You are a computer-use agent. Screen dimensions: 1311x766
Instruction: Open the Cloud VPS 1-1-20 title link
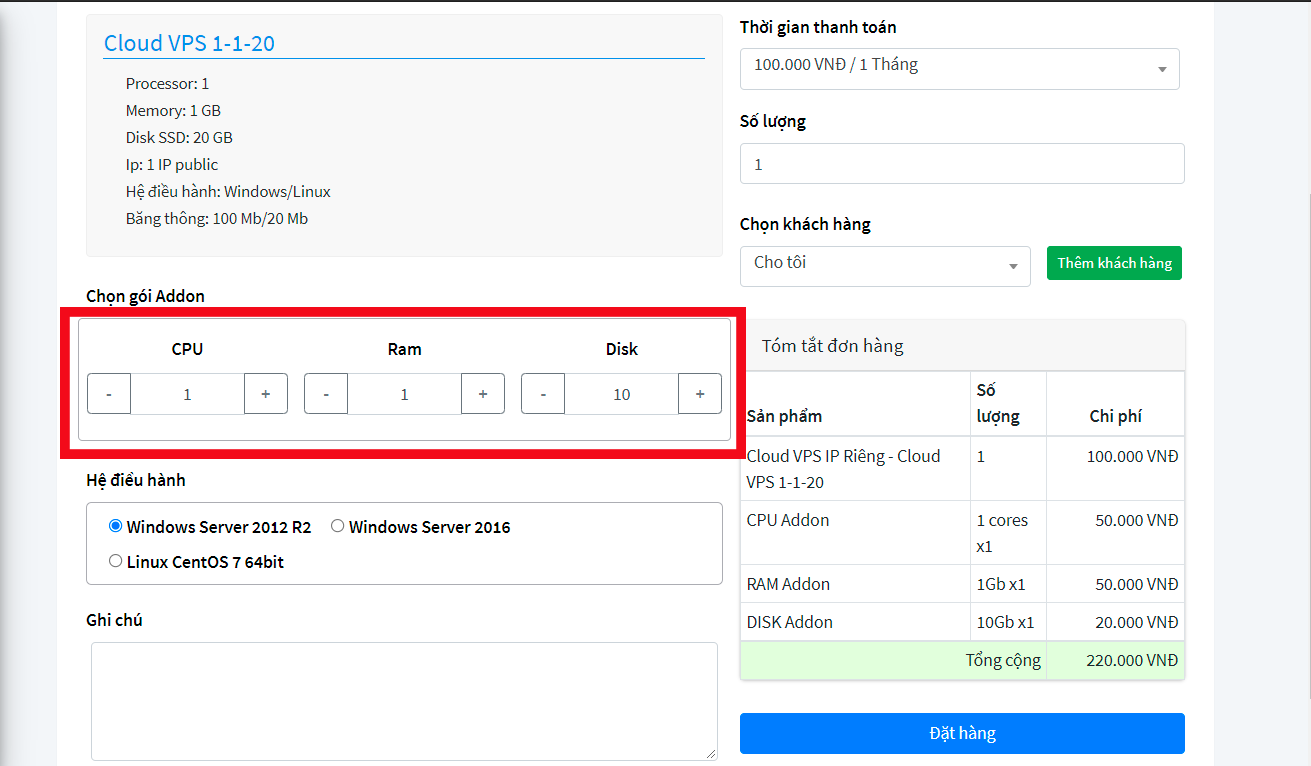189,43
